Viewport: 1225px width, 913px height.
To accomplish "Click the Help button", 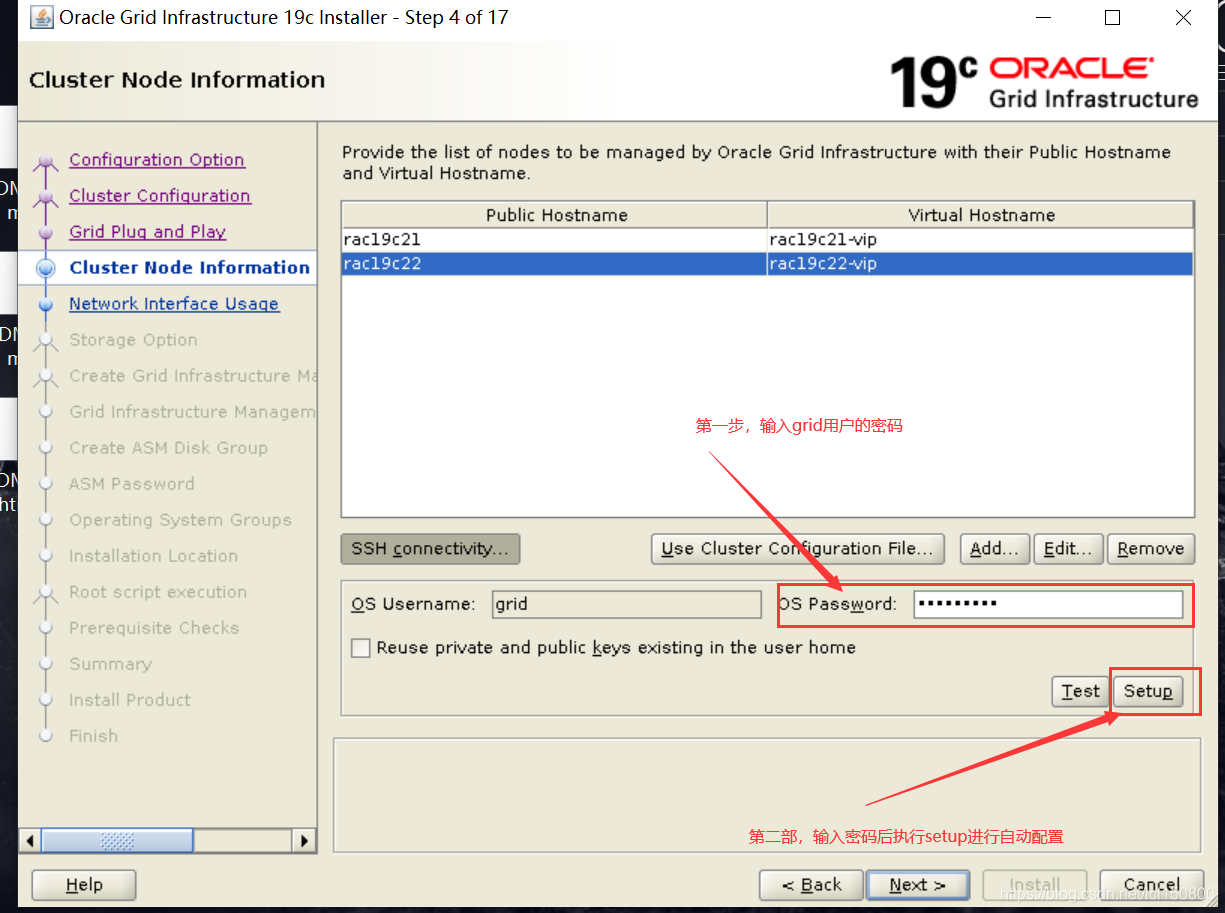I will [x=84, y=885].
